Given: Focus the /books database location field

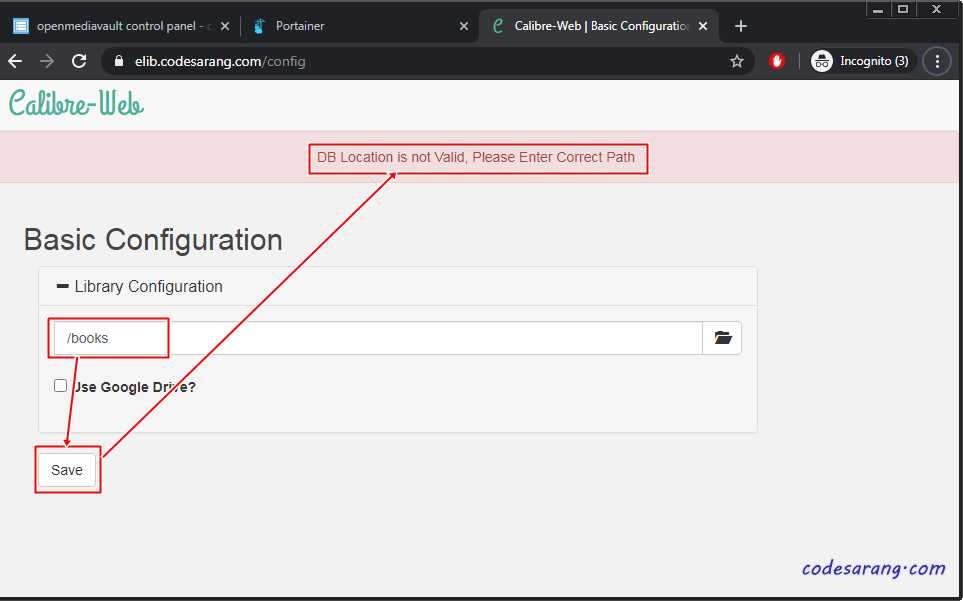Looking at the screenshot, I should [378, 338].
